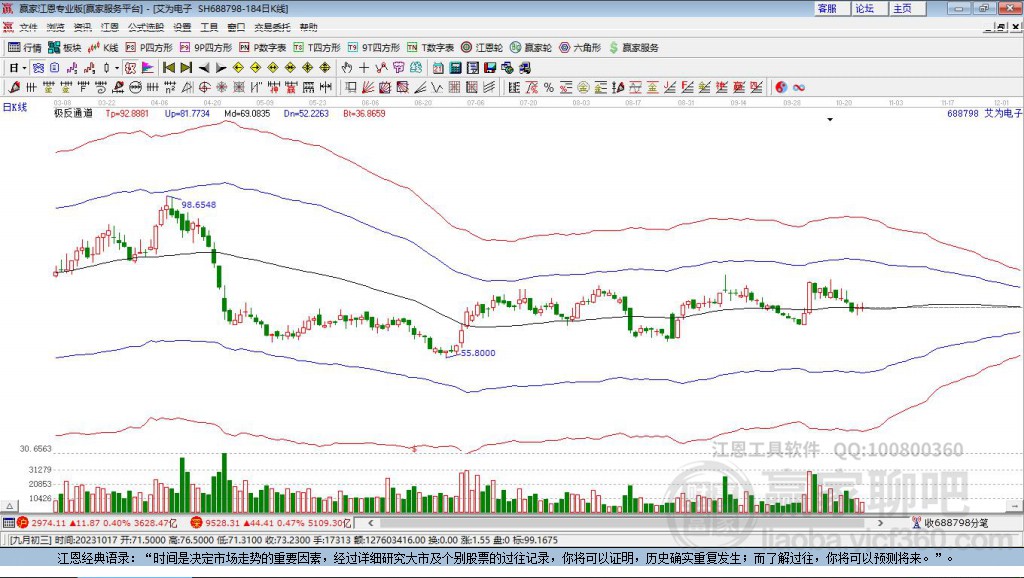1024x578 pixels.
Task: Open the 交易委托 menu
Action: click(x=272, y=27)
